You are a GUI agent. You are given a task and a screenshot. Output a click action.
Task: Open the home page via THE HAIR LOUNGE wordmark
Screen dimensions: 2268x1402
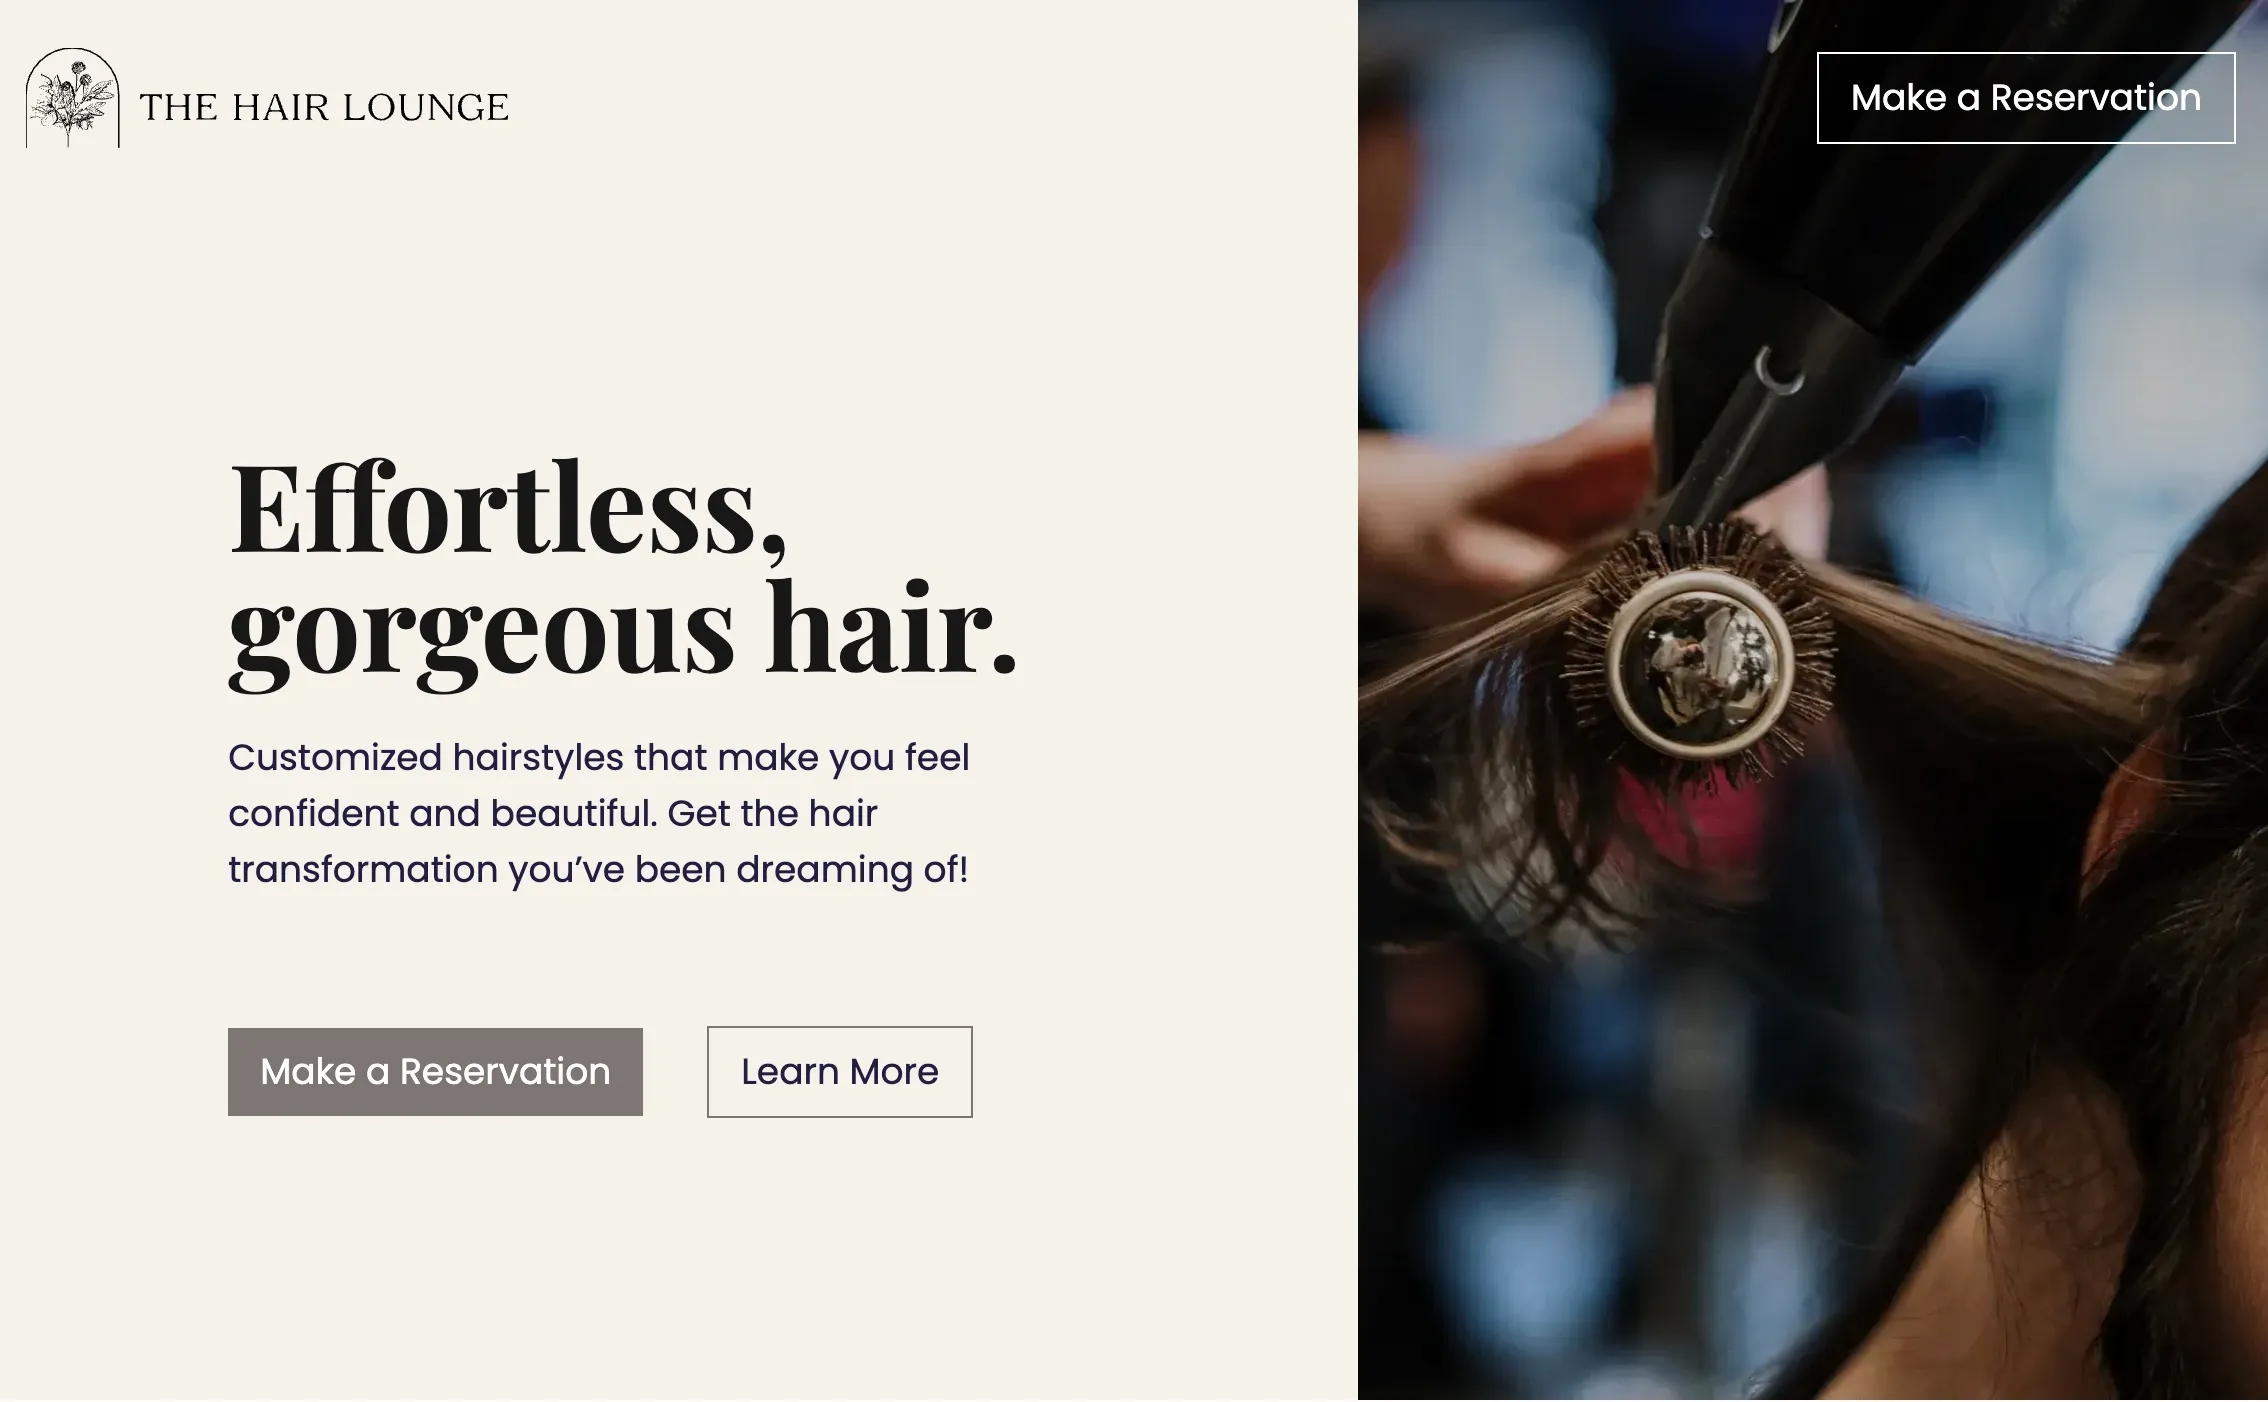[324, 107]
